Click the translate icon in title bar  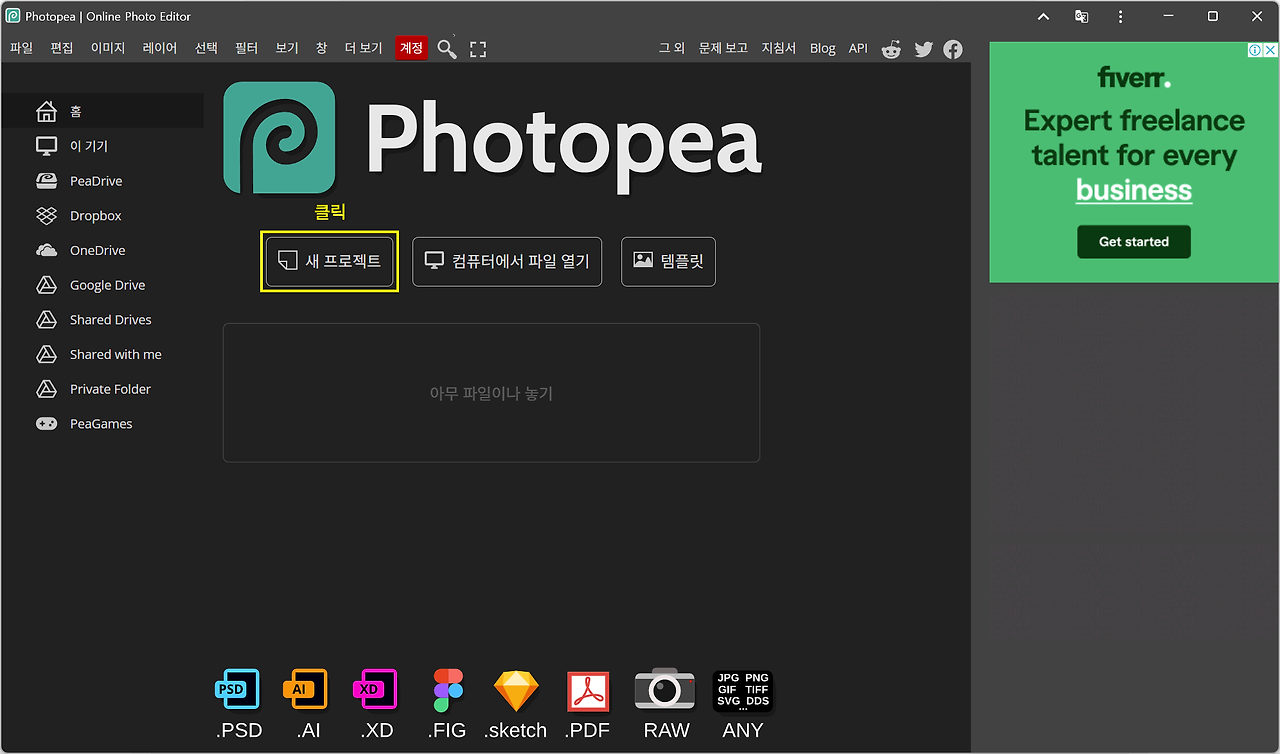click(x=1081, y=16)
